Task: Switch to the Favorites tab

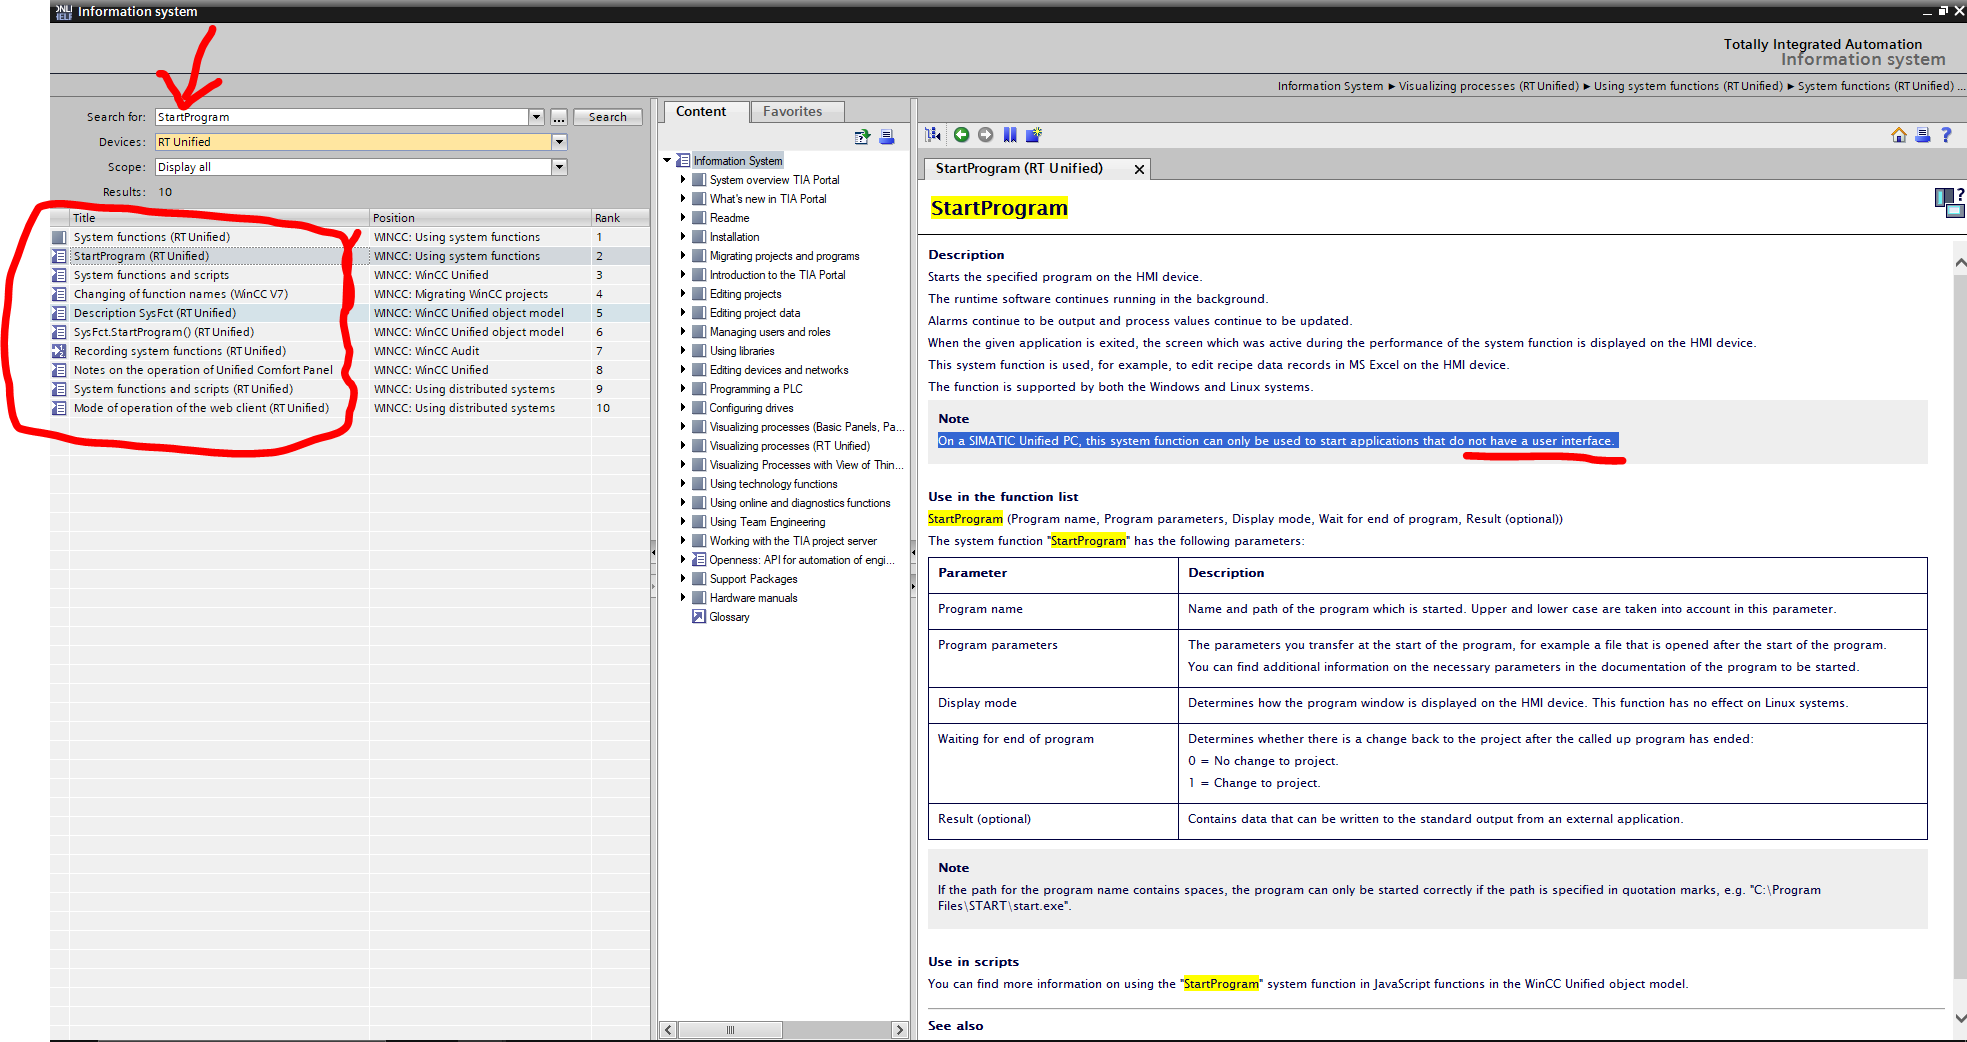Action: coord(792,111)
